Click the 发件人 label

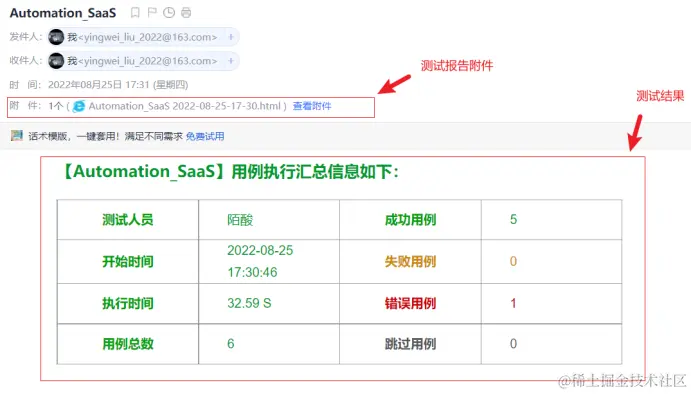[x=25, y=37]
